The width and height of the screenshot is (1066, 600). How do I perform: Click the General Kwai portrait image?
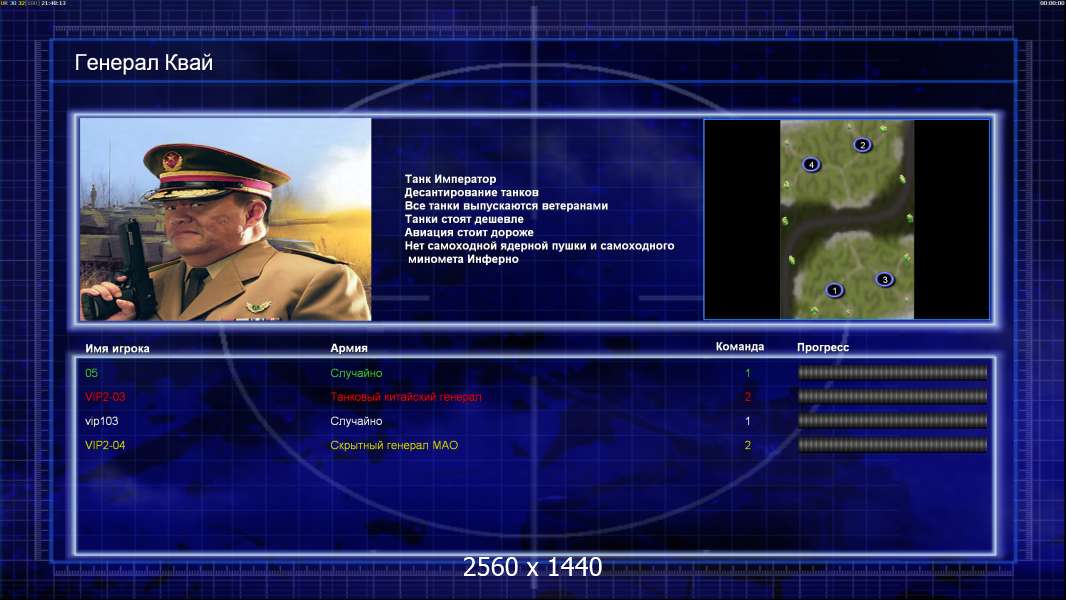tap(226, 219)
